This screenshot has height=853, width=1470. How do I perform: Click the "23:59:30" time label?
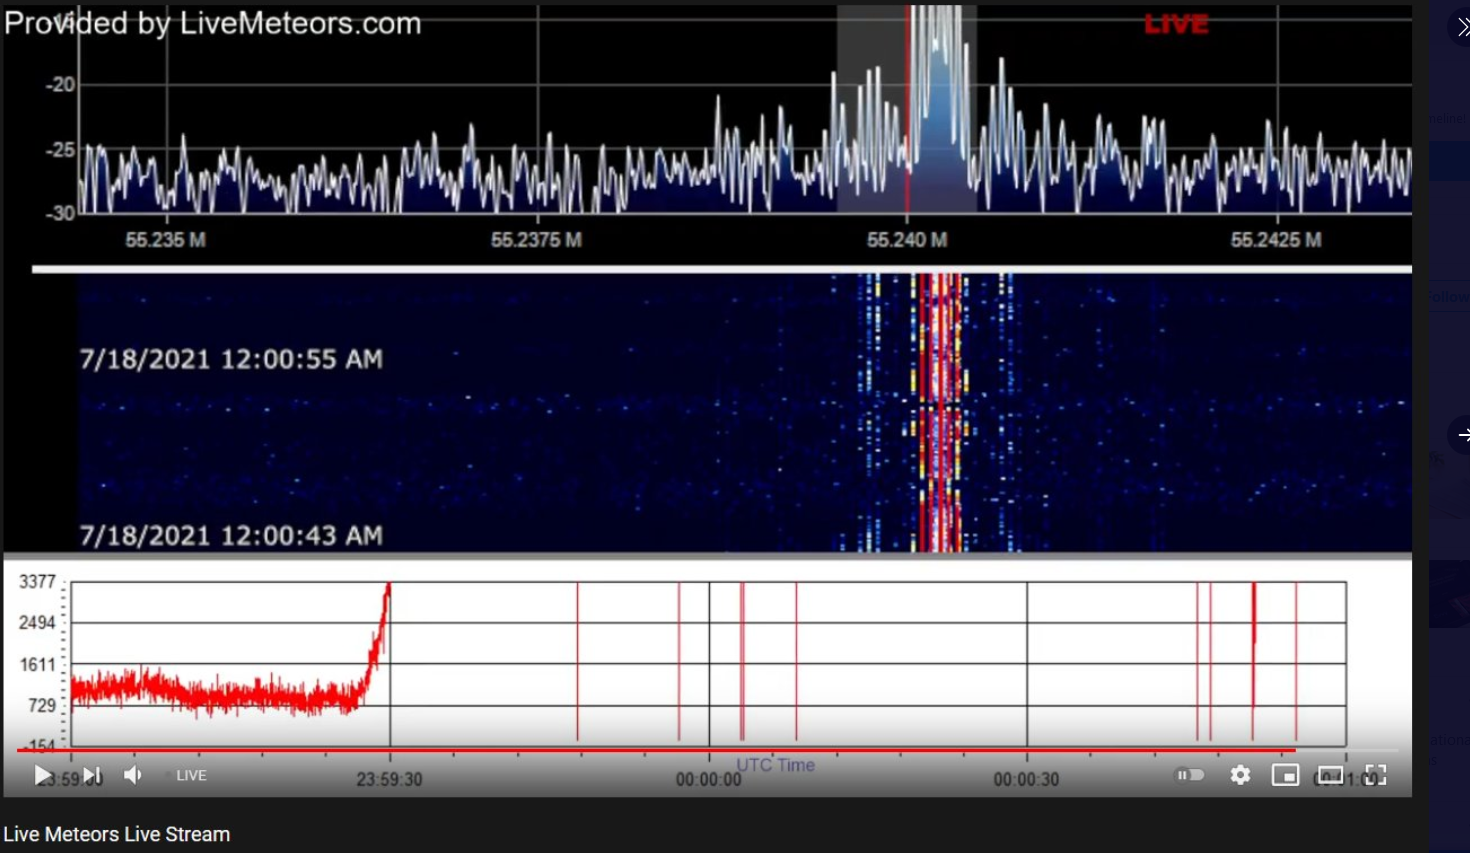click(x=389, y=779)
